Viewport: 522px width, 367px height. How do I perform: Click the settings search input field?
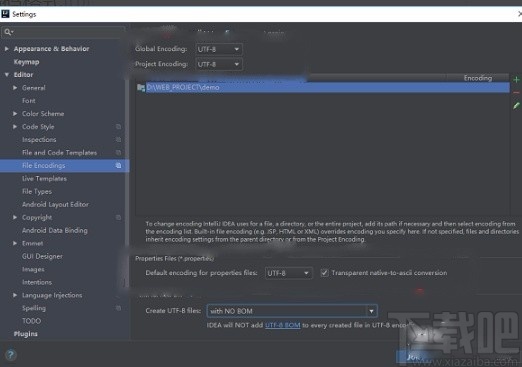(x=63, y=32)
